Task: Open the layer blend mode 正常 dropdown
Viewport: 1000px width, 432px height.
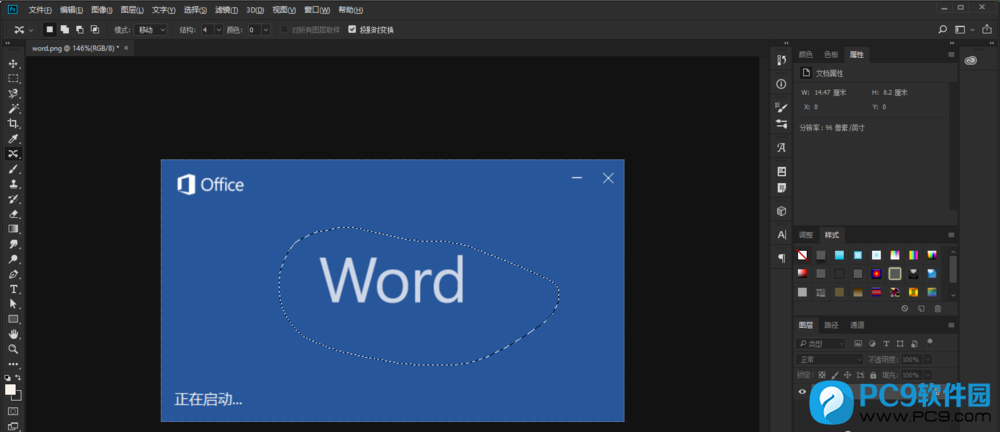Action: click(x=830, y=359)
